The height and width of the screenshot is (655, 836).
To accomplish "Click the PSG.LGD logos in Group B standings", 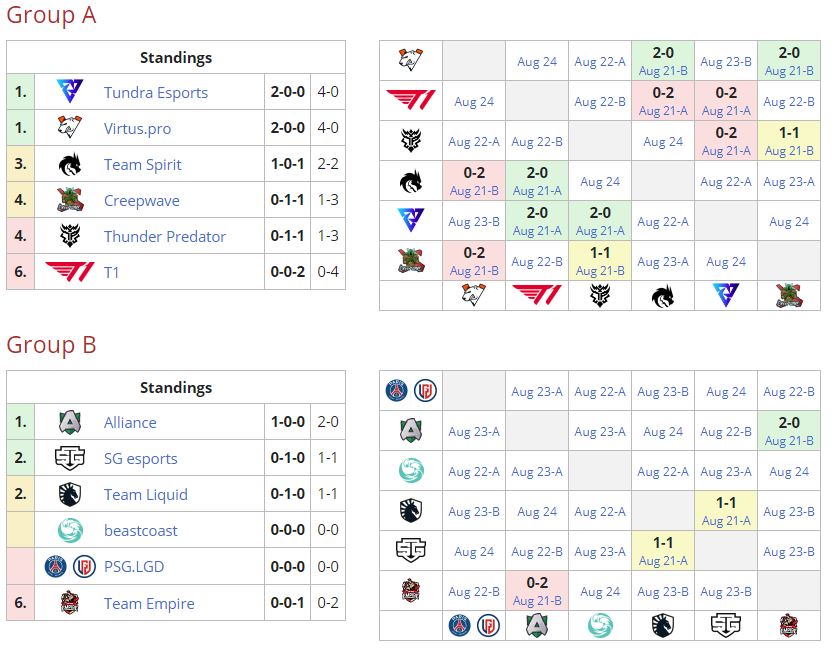I will click(70, 566).
